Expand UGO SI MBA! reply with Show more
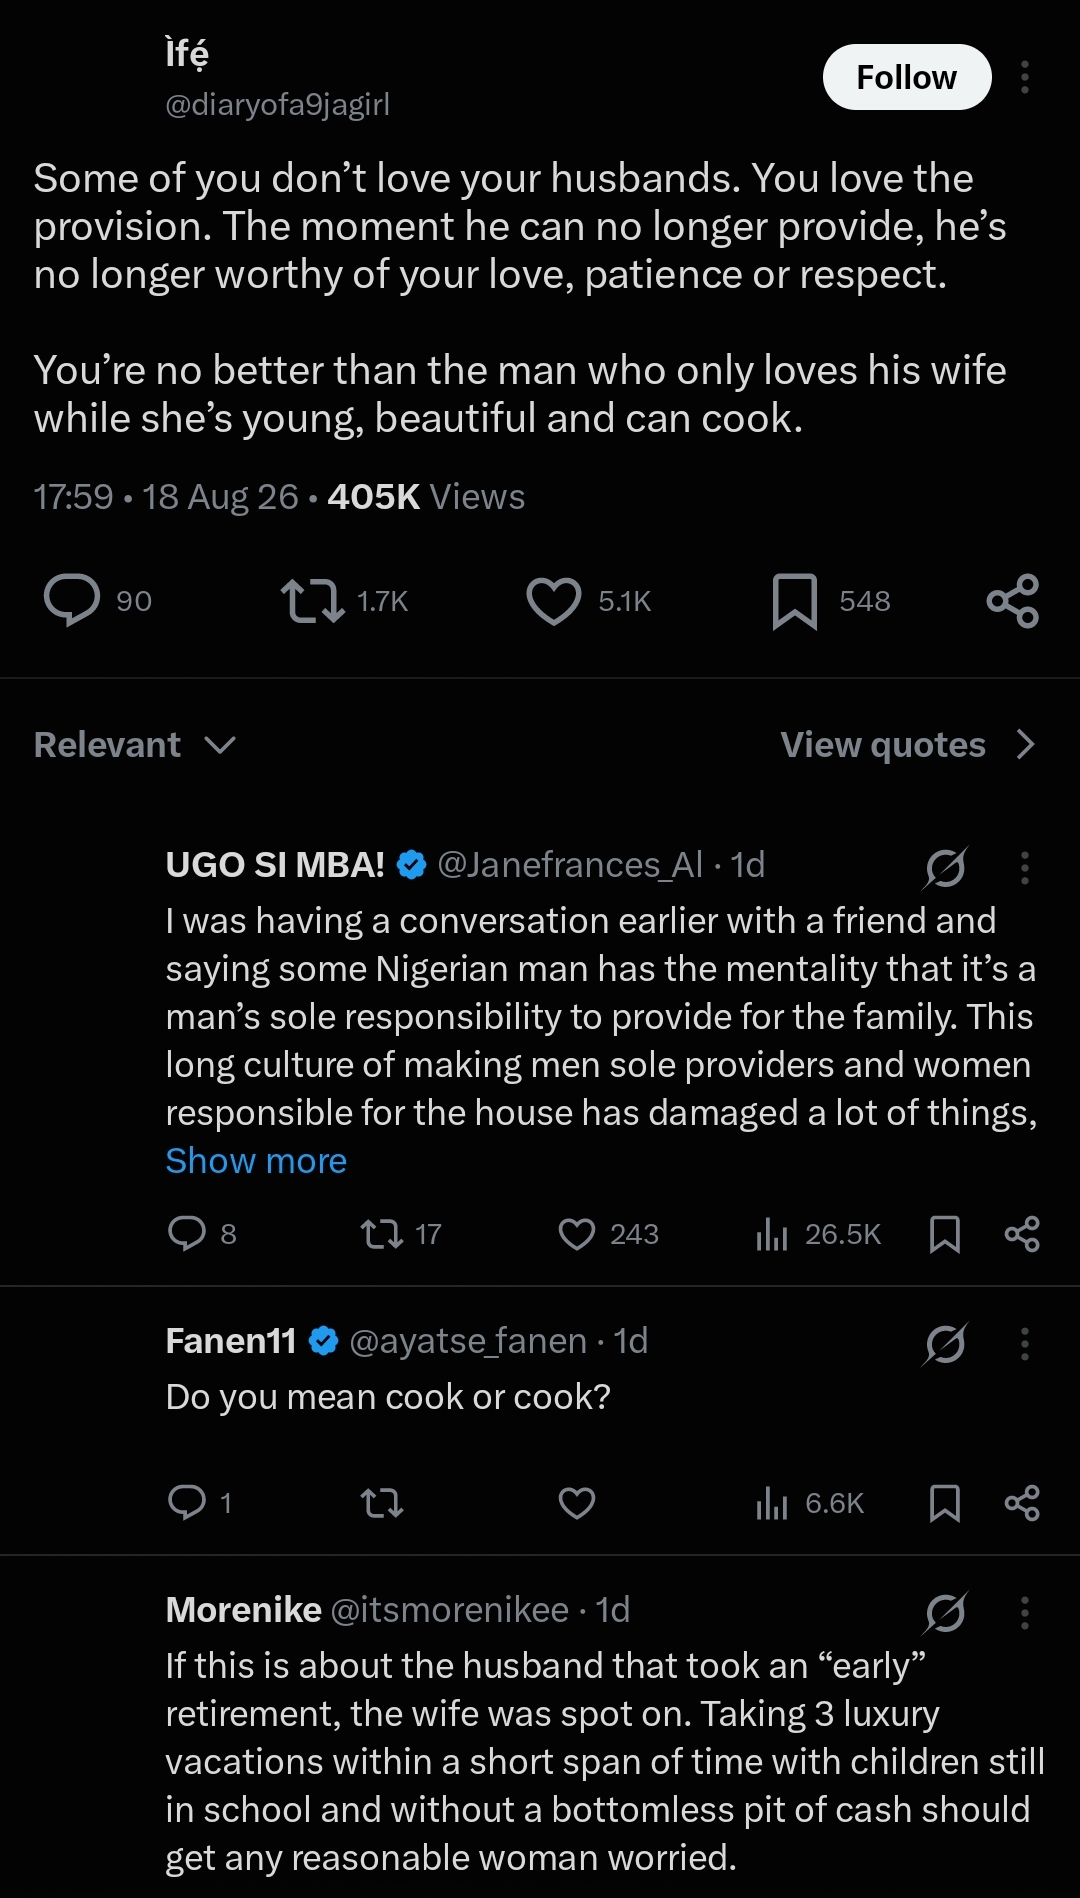This screenshot has height=1898, width=1080. click(x=256, y=1161)
